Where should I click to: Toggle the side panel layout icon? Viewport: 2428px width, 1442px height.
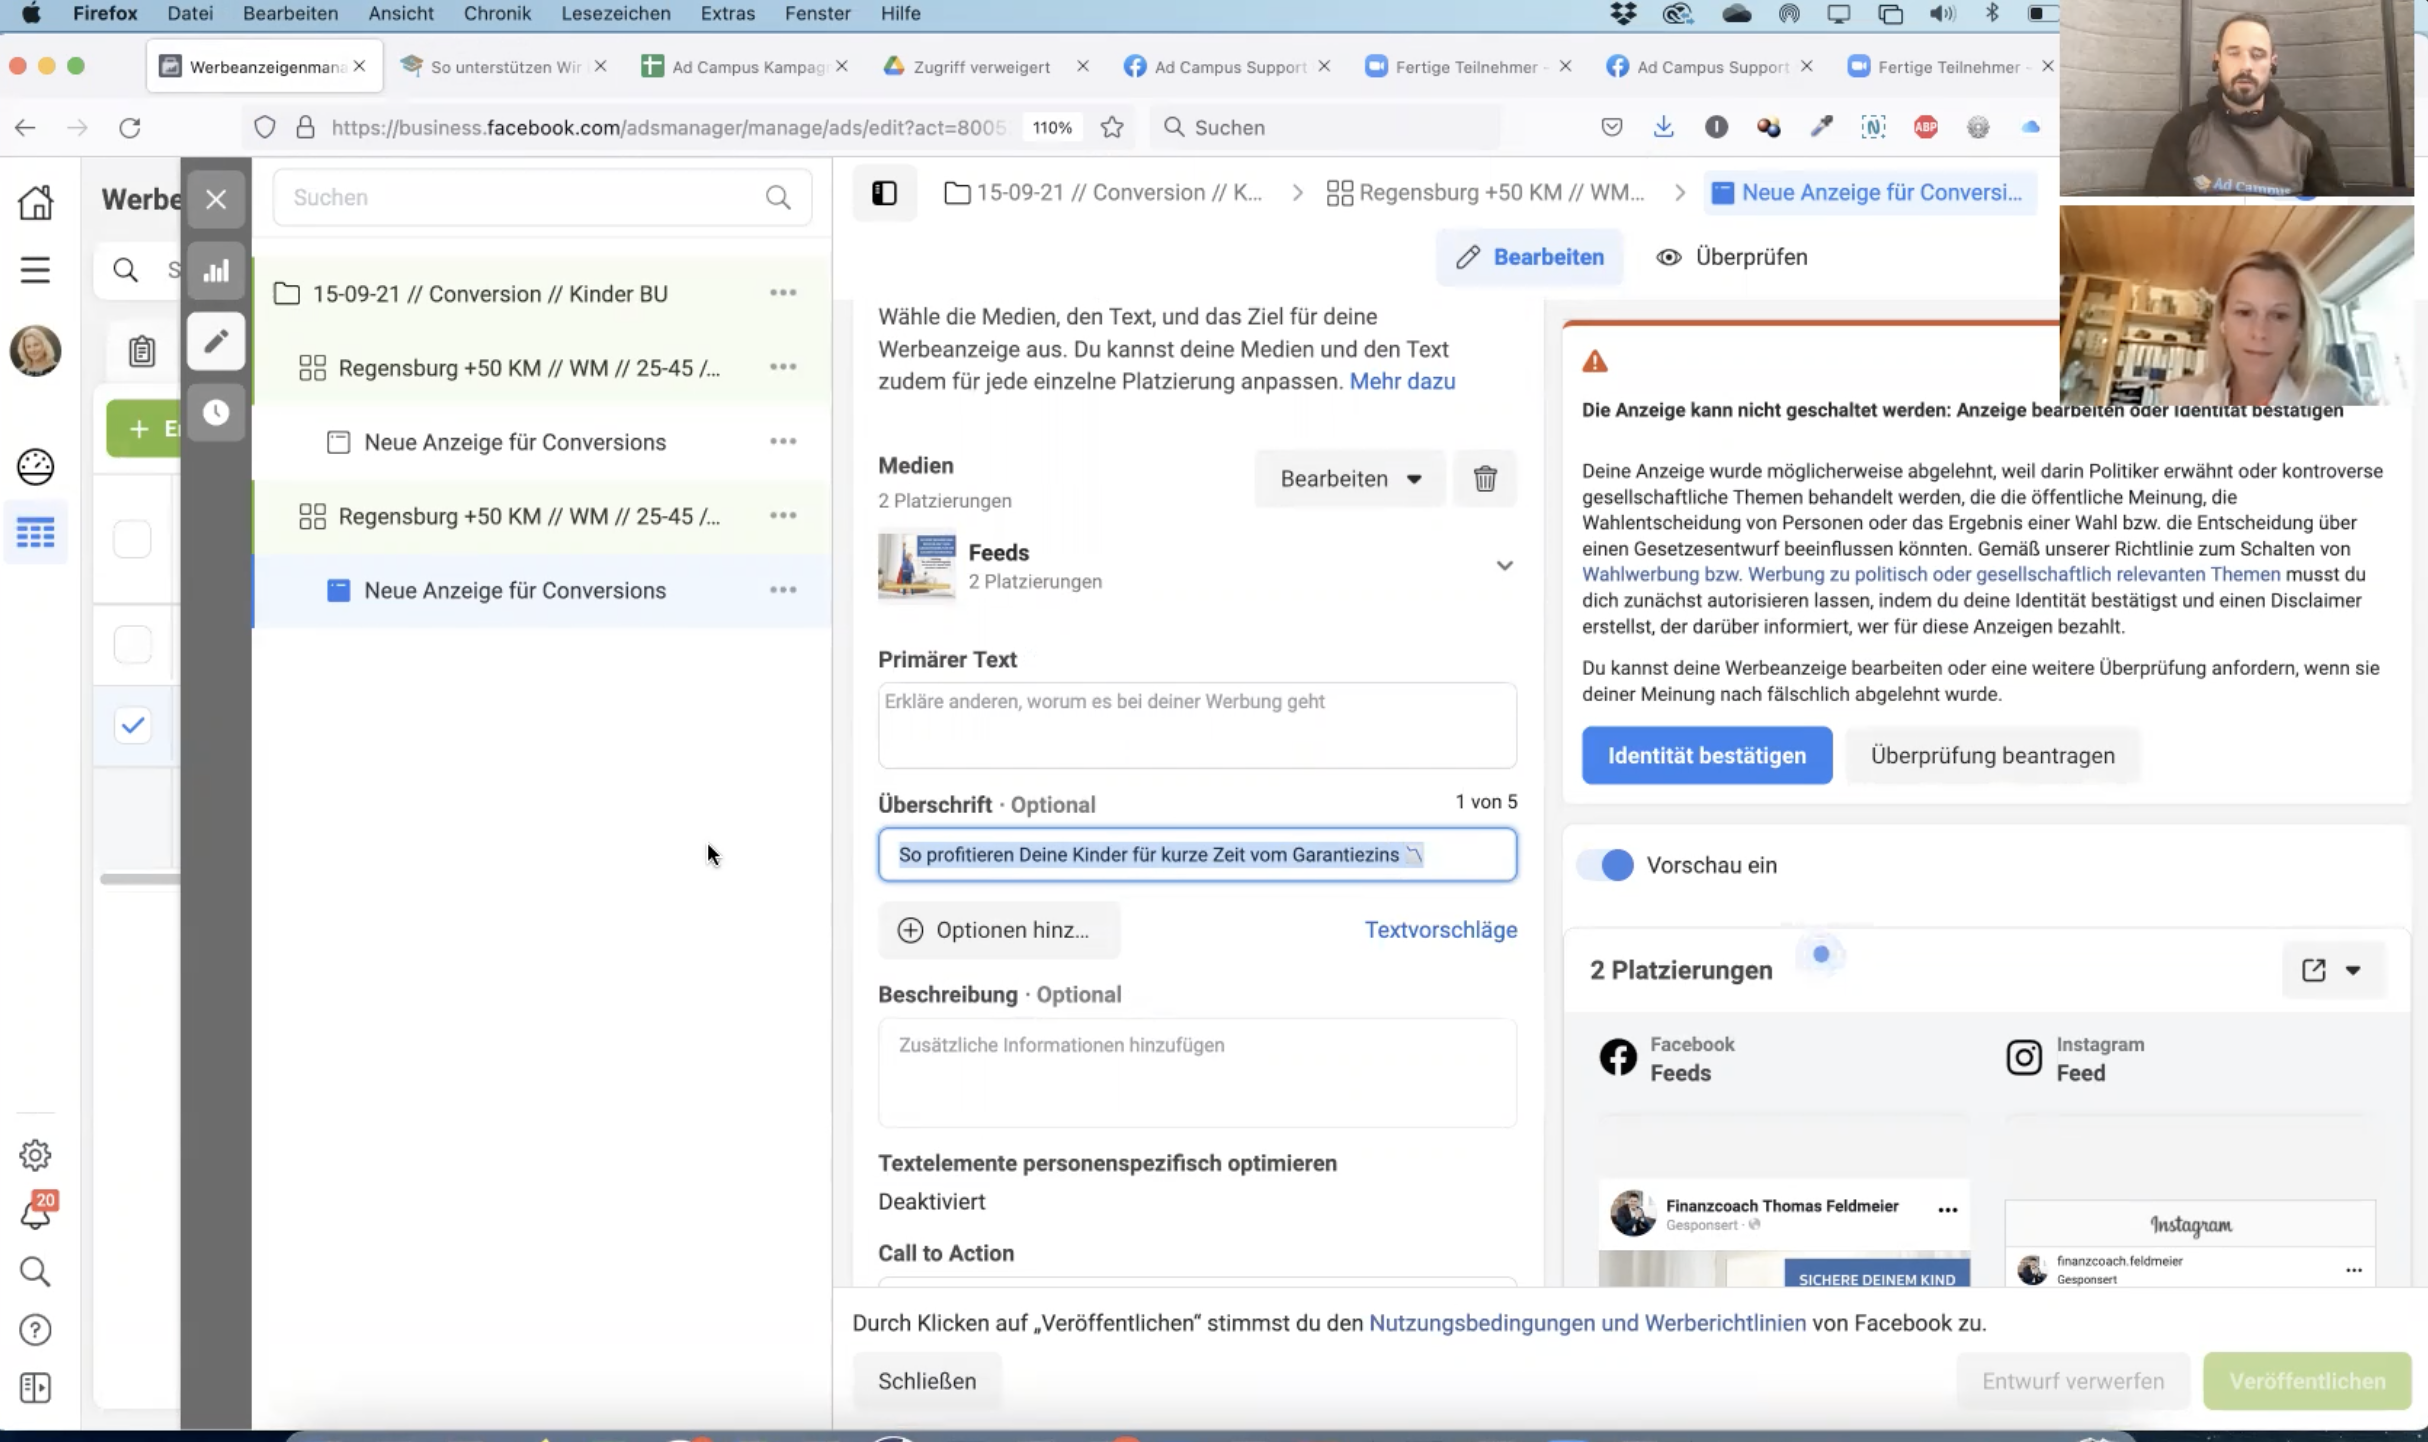885,193
